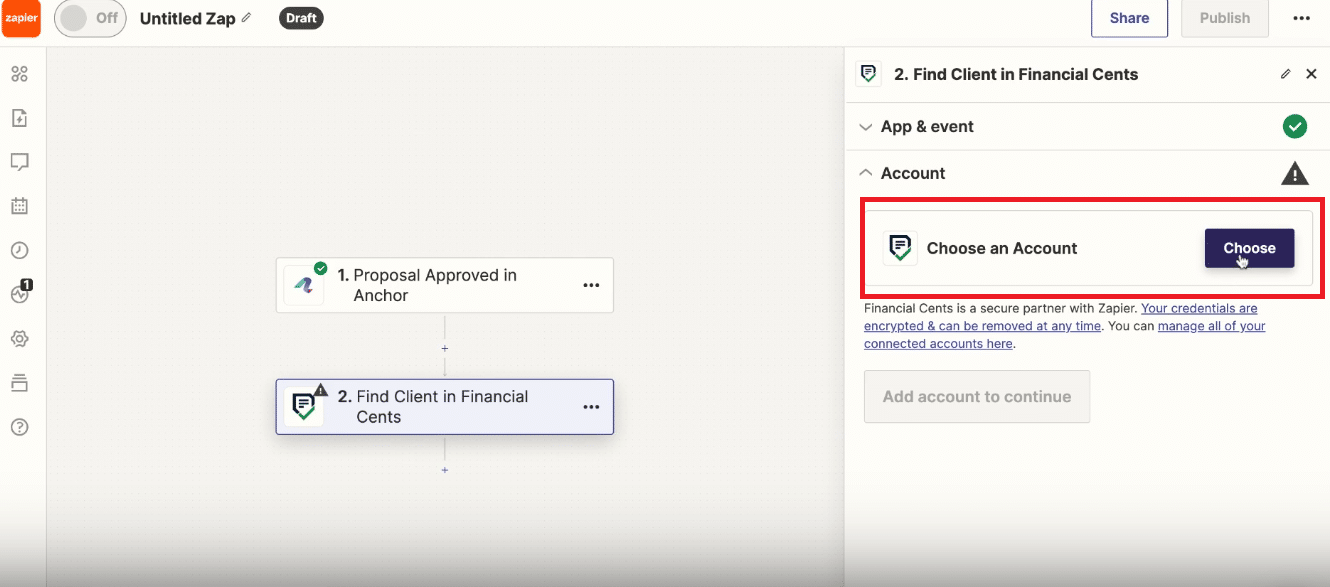This screenshot has height=587, width=1330.
Task: Open manage all connected accounts link
Action: coord(1065,335)
